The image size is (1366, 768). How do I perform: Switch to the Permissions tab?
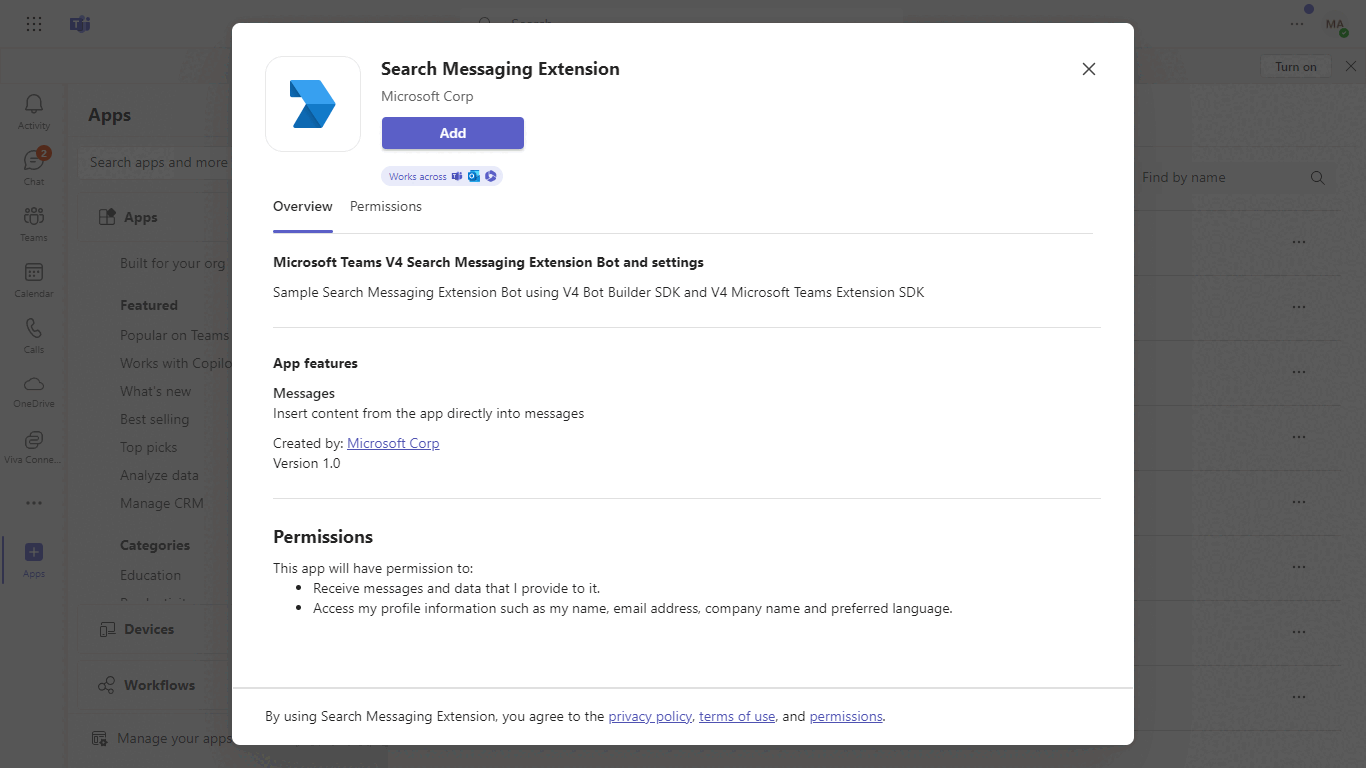385,206
